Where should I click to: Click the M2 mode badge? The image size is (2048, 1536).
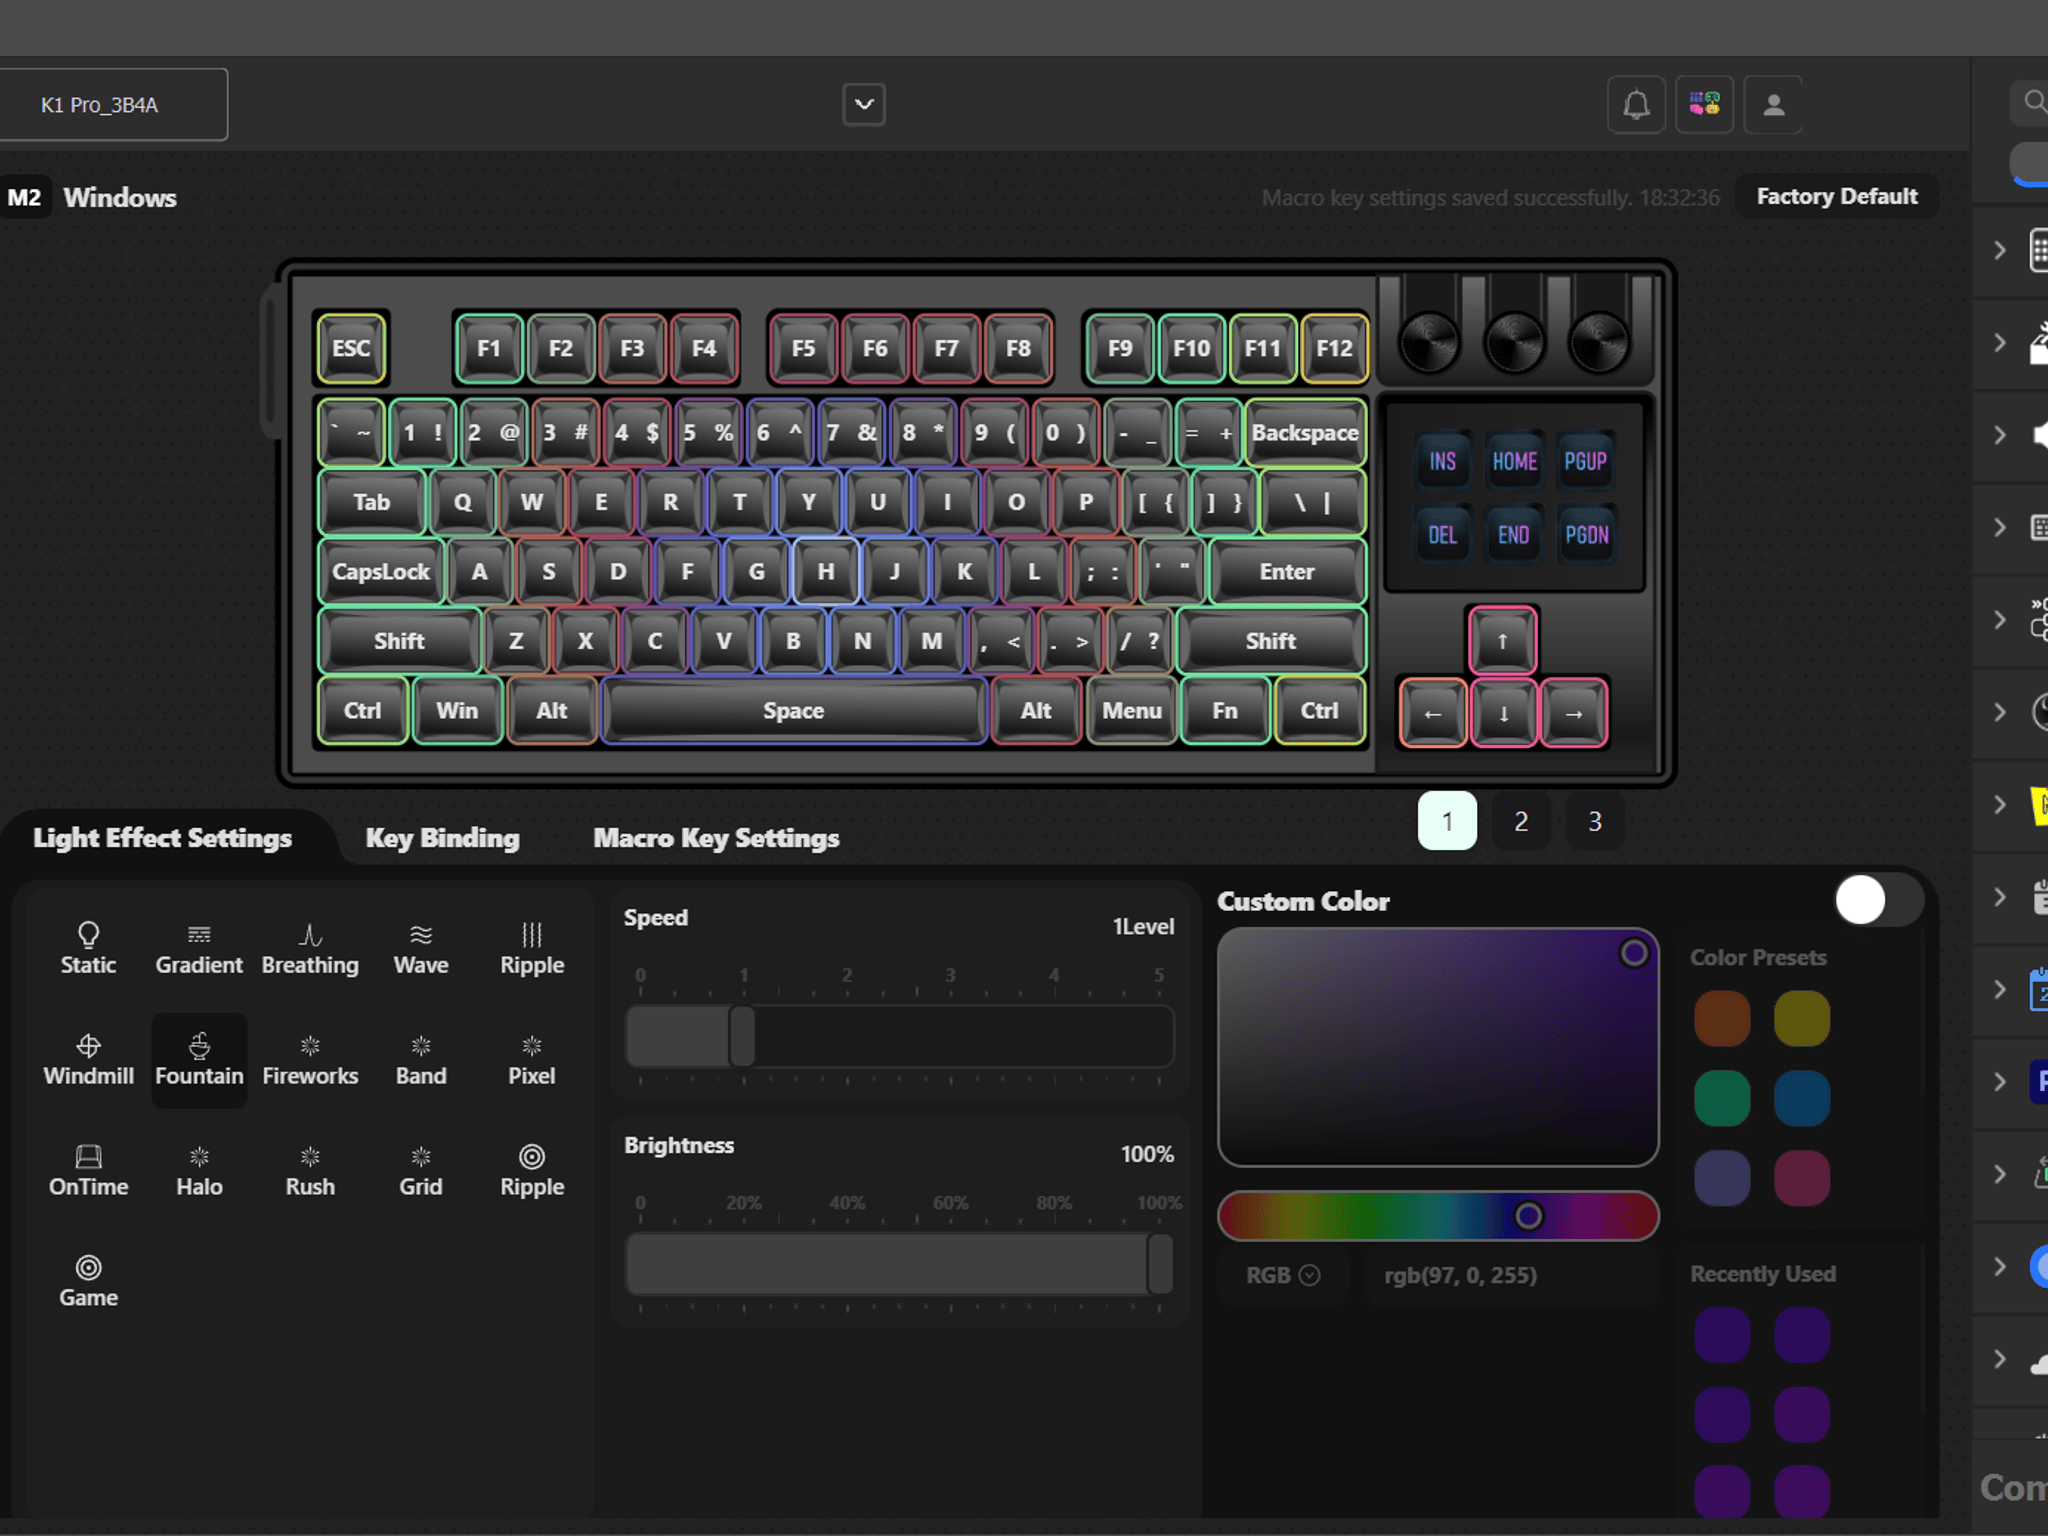click(x=25, y=197)
